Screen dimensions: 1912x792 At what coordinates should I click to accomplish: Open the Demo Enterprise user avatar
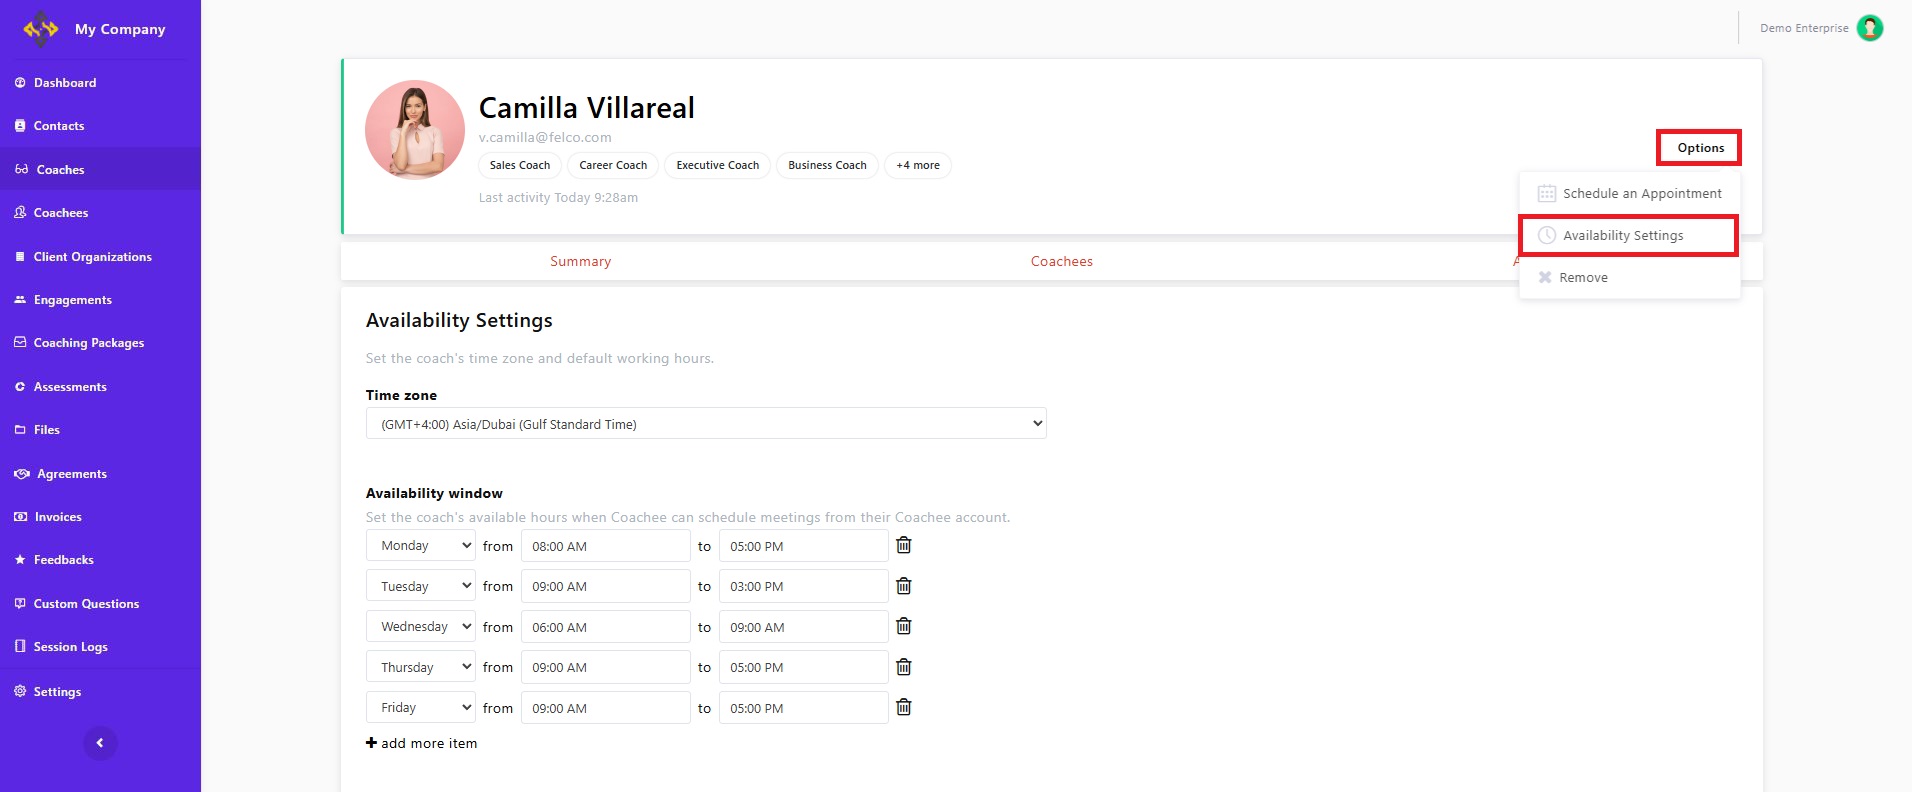1869,28
